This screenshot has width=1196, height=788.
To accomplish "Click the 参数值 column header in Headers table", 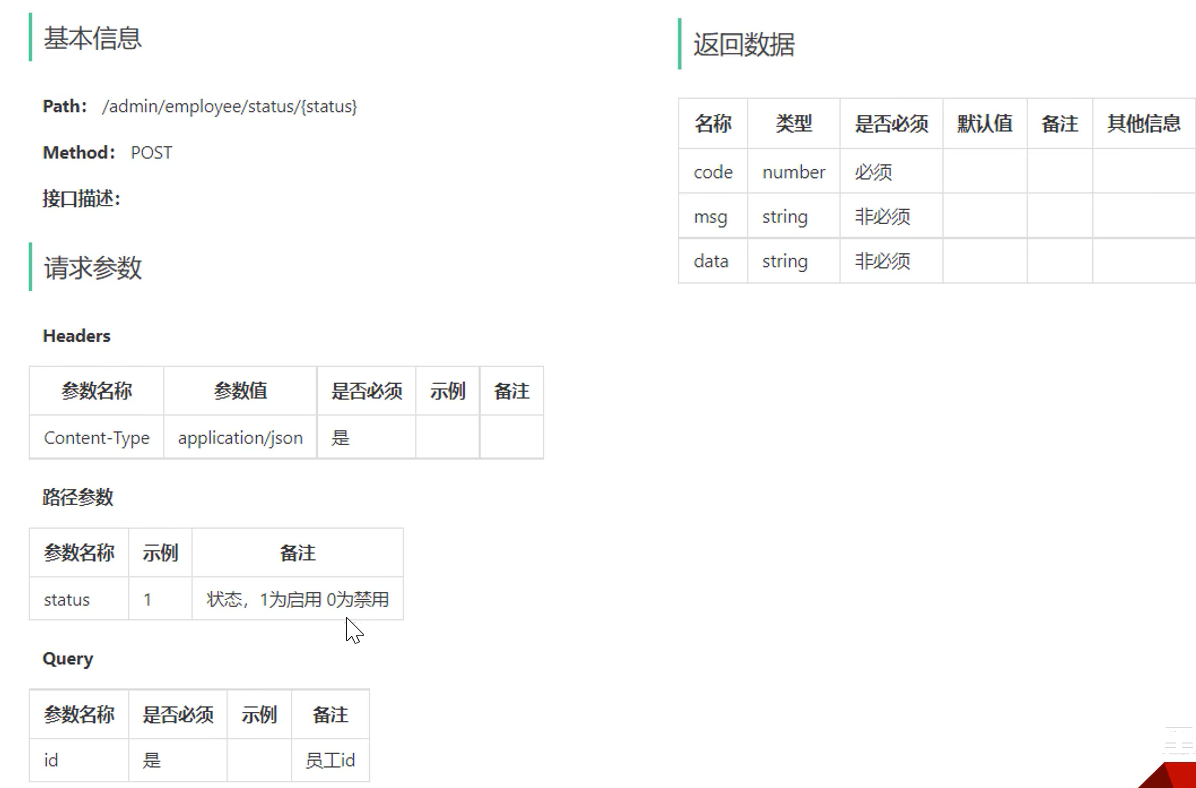I will [x=240, y=391].
